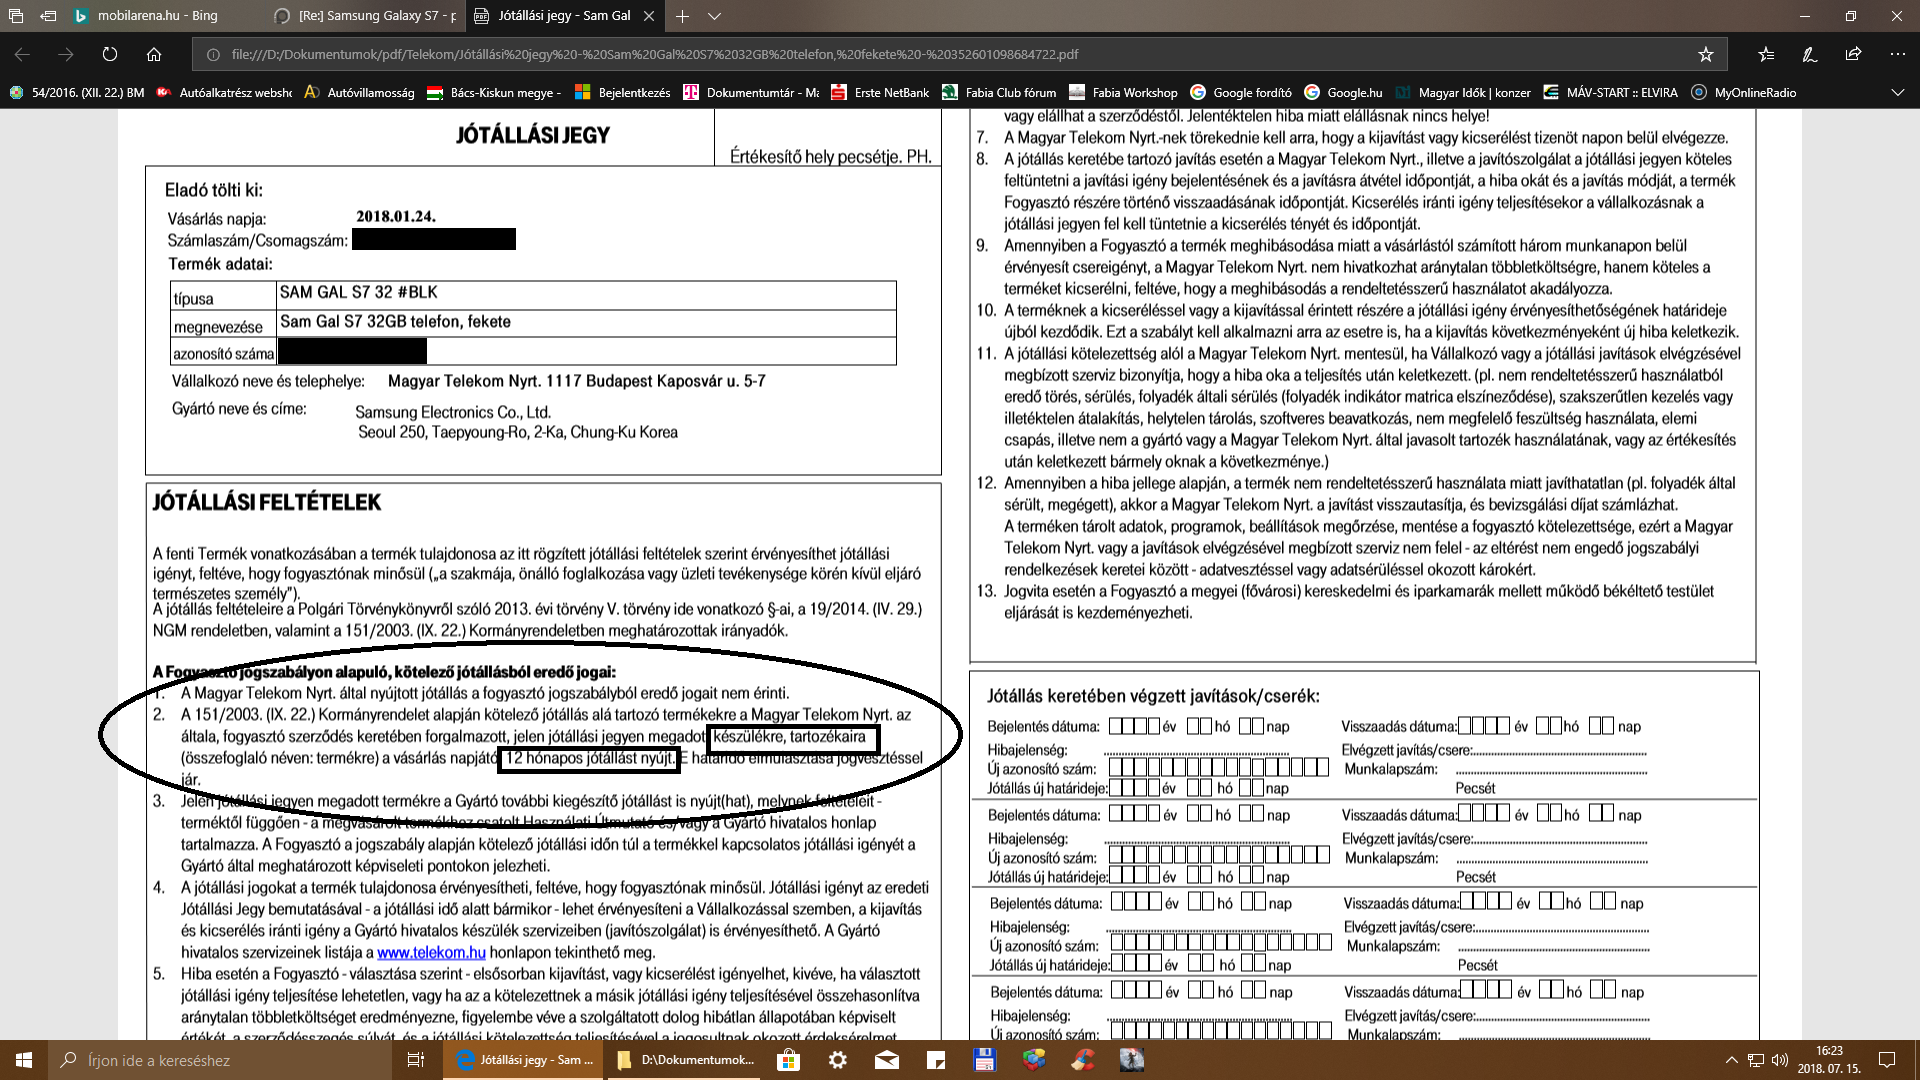This screenshot has height=1080, width=1920.
Task: Open the Autóalkatrész webshop bookmark
Action: (224, 93)
